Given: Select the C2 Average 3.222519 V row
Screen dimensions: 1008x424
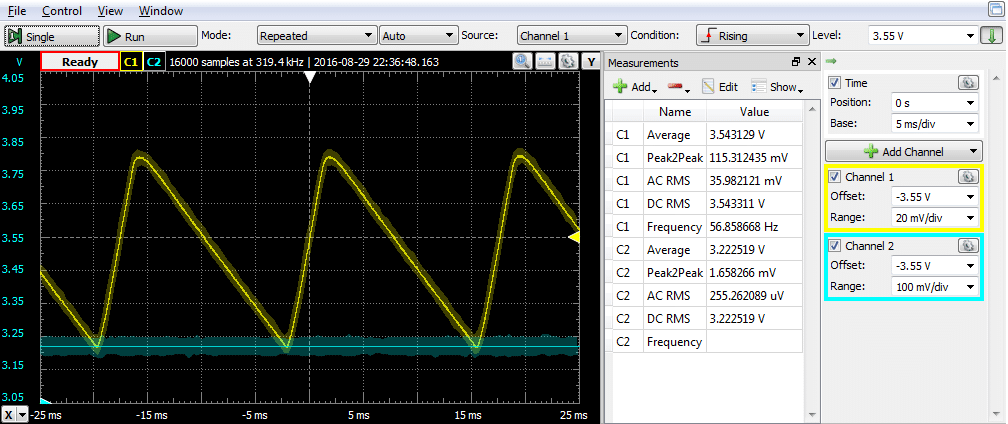Looking at the screenshot, I should [707, 249].
